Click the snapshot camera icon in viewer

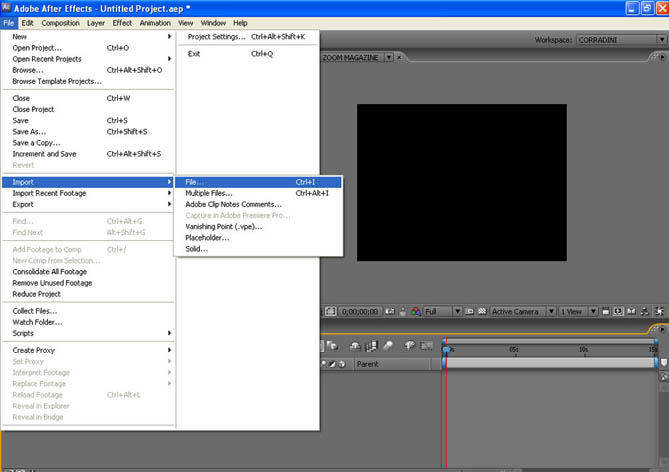coord(388,311)
